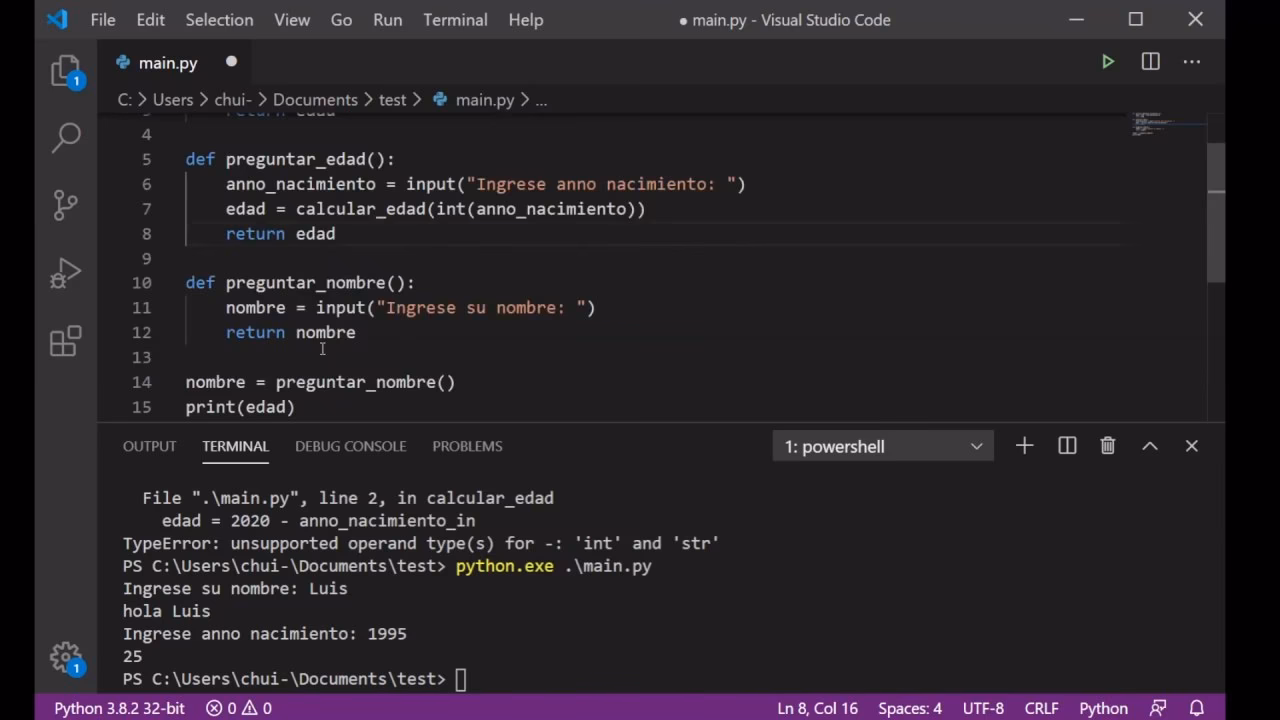Change indentation via Spaces: 4

tap(910, 708)
